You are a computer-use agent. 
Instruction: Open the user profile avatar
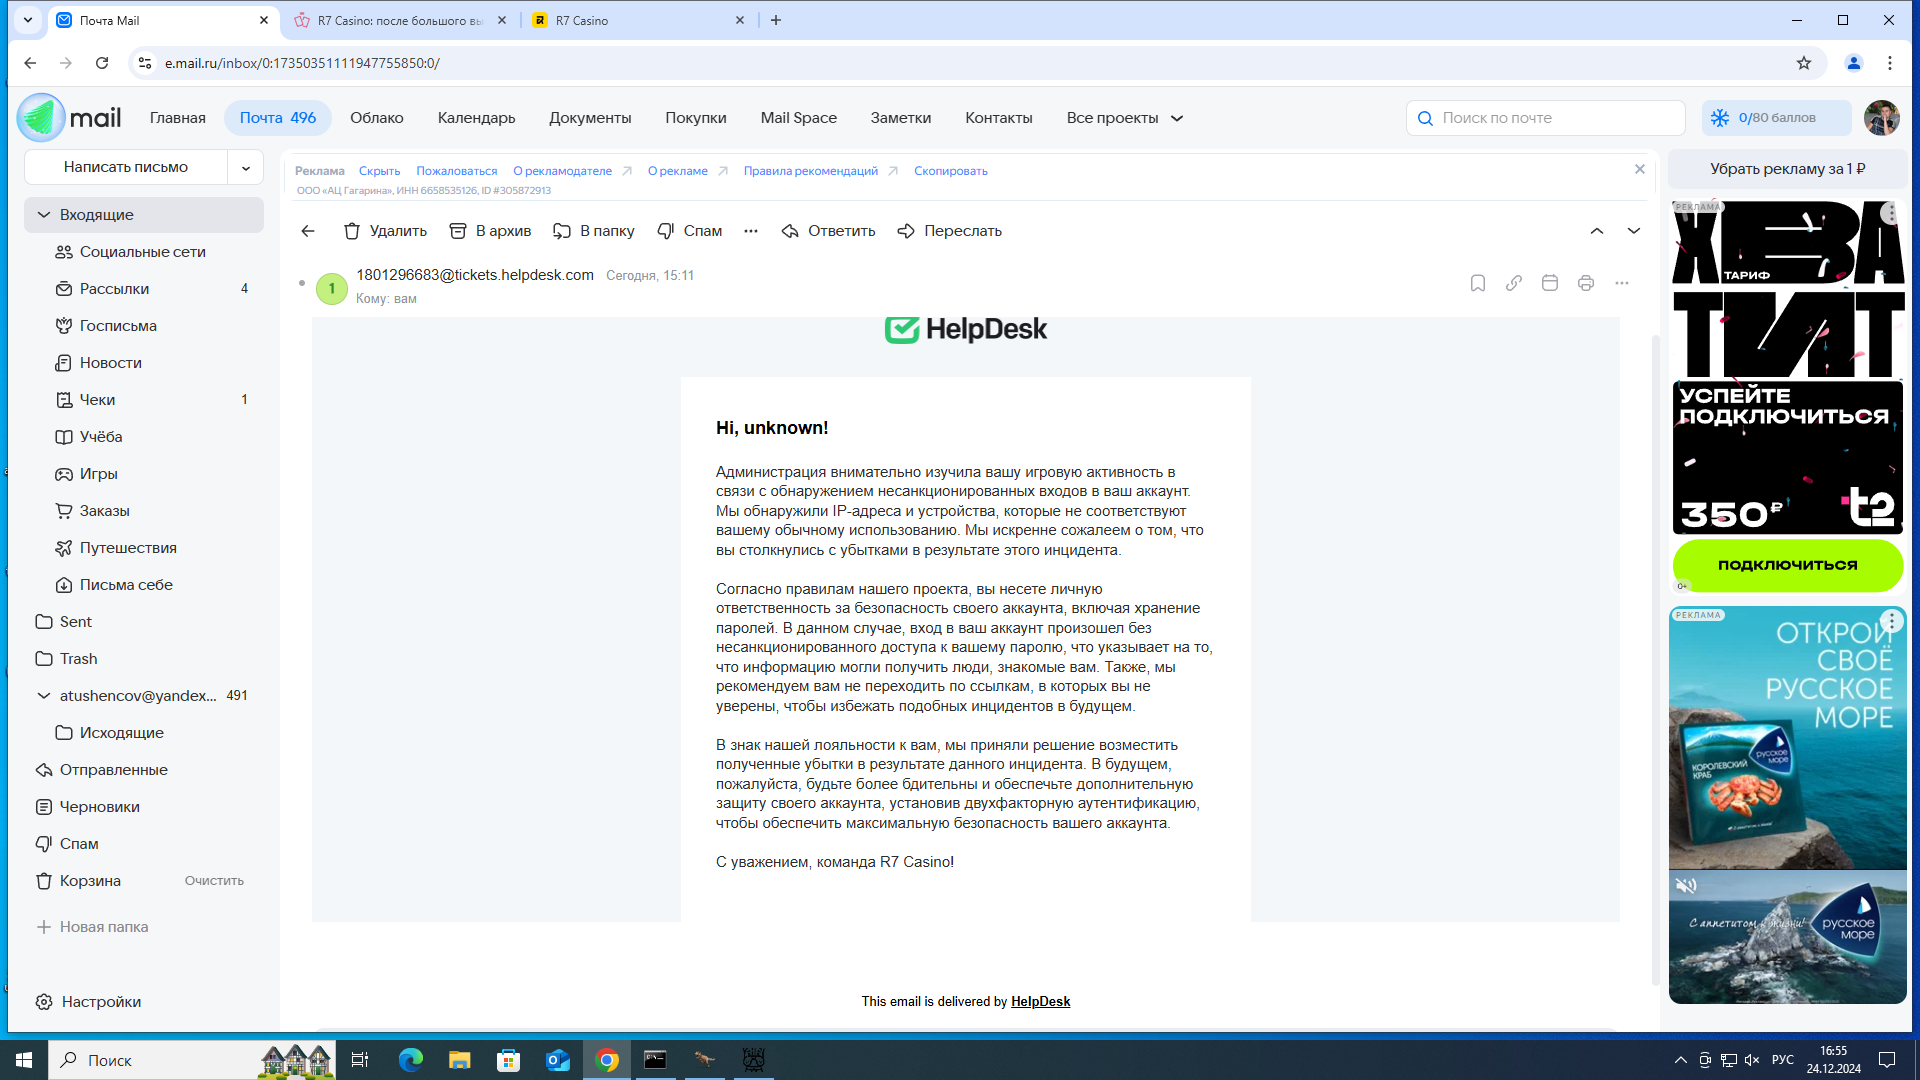point(1882,118)
